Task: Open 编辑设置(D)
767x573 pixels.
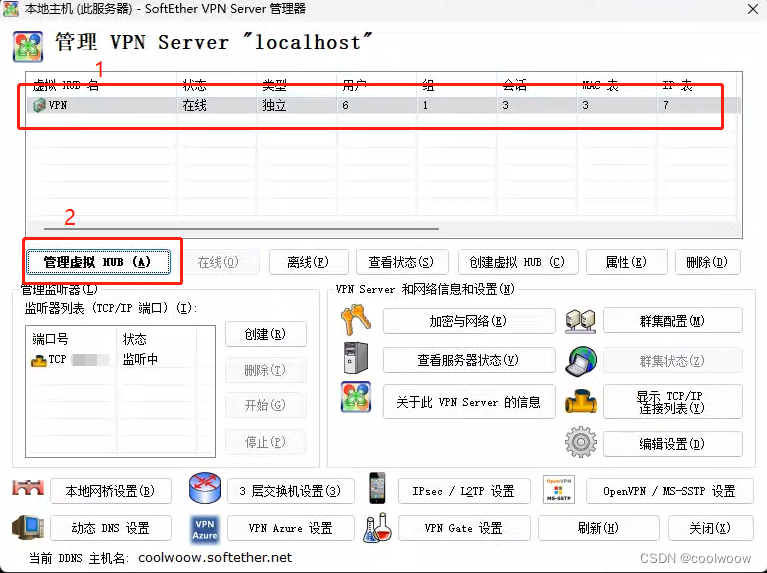Action: point(673,444)
